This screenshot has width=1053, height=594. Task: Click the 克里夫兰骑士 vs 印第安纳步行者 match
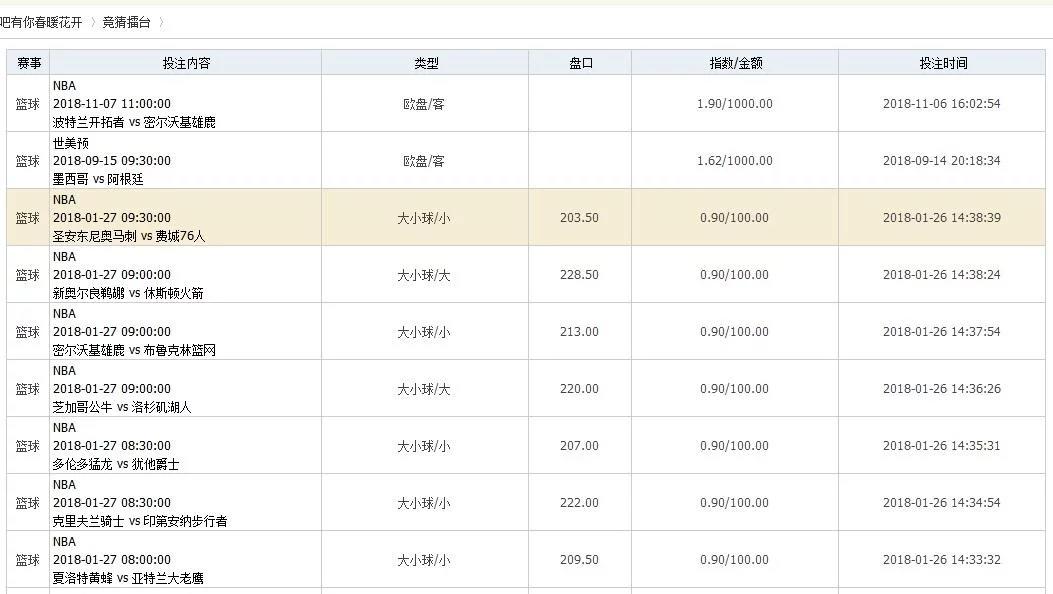(x=140, y=521)
